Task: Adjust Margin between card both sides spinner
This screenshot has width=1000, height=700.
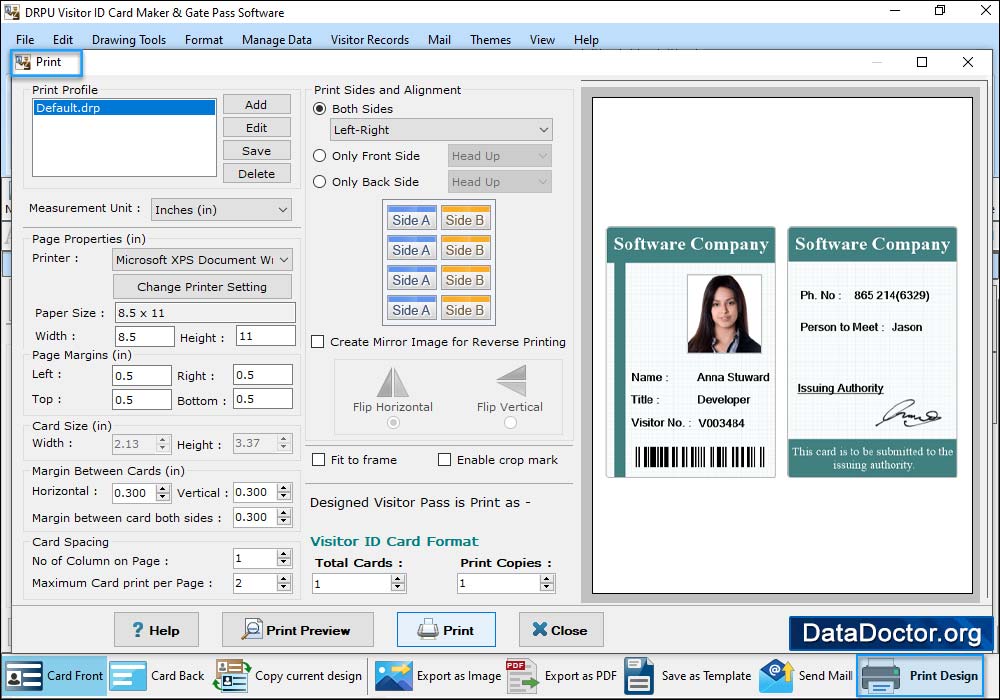Action: pos(284,517)
